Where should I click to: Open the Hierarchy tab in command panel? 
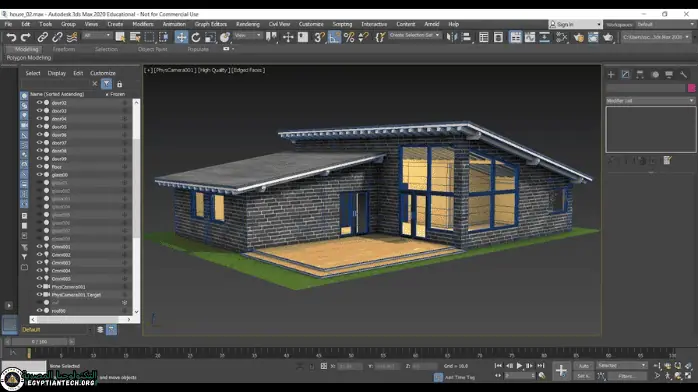tap(640, 75)
